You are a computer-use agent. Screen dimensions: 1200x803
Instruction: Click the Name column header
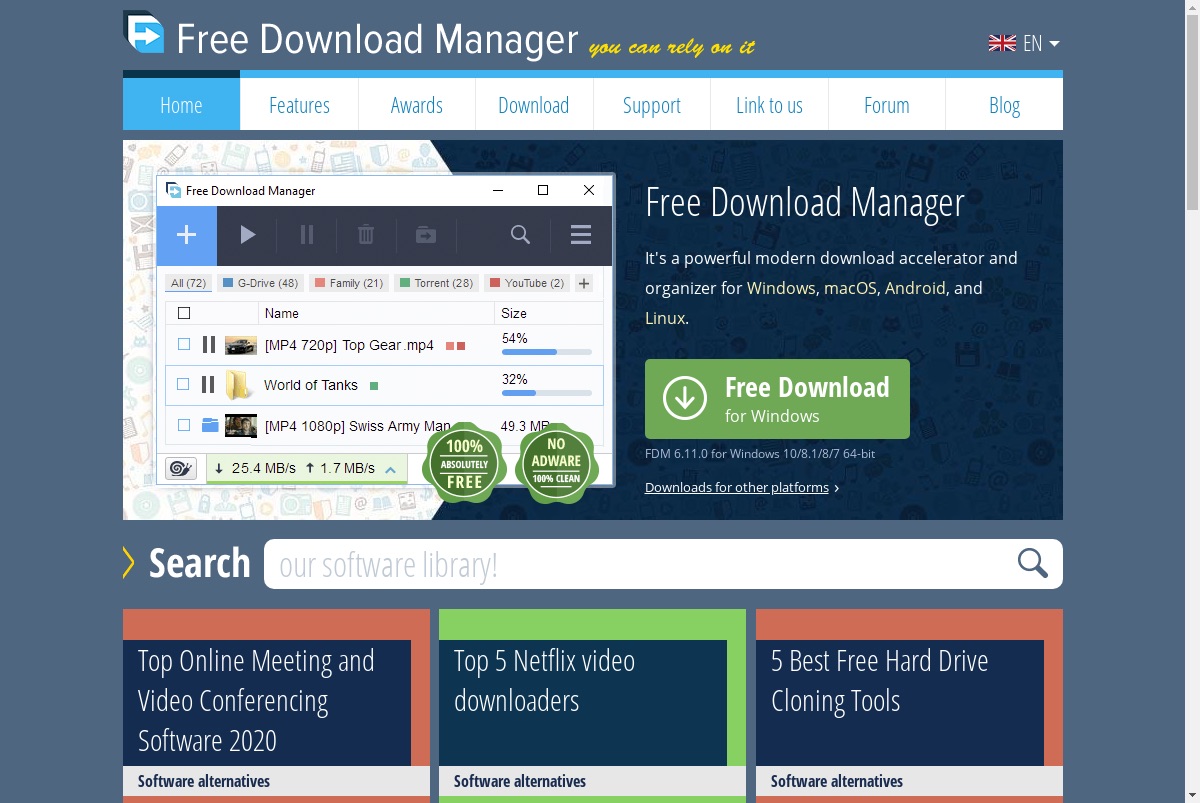(x=282, y=313)
